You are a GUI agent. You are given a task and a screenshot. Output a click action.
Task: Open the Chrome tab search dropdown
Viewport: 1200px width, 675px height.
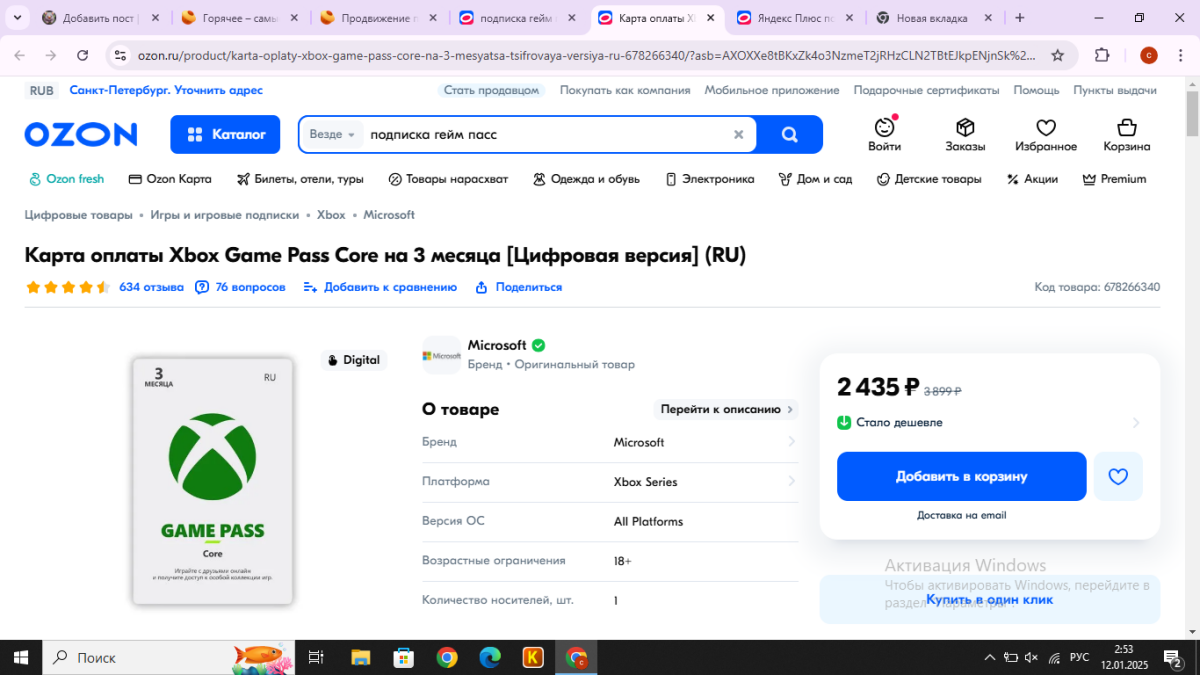click(x=17, y=18)
